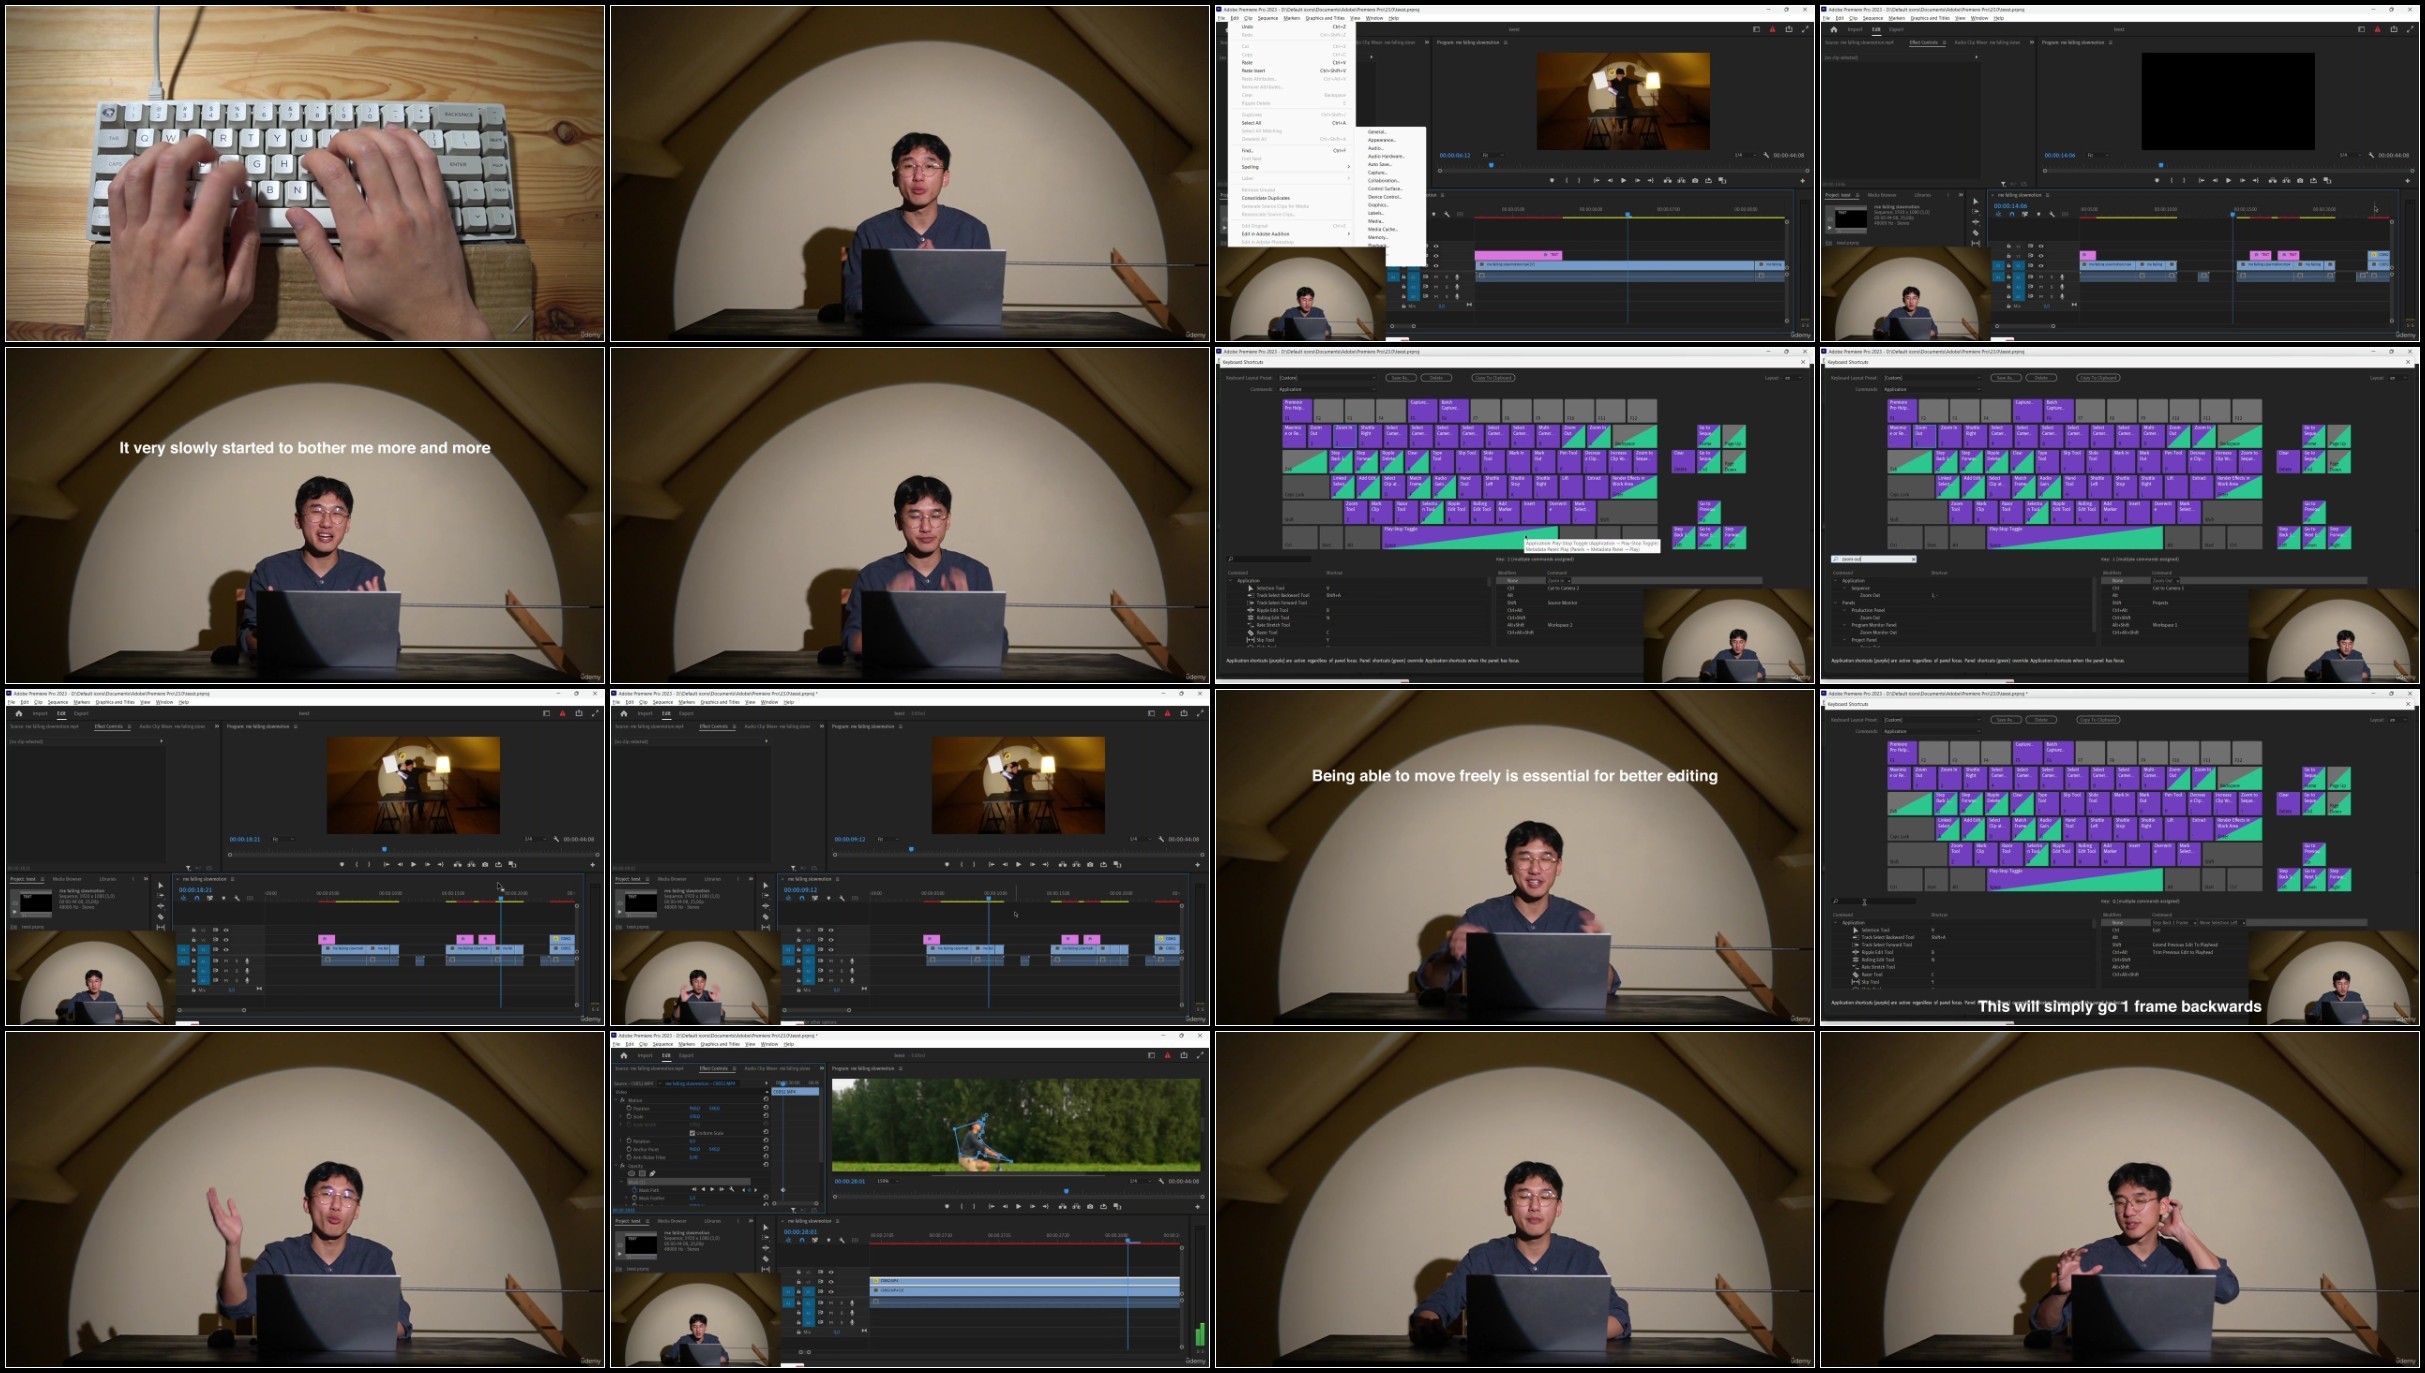Collapse Motion section in green-trees frame
2425x1373 pixels.
click(616, 1100)
